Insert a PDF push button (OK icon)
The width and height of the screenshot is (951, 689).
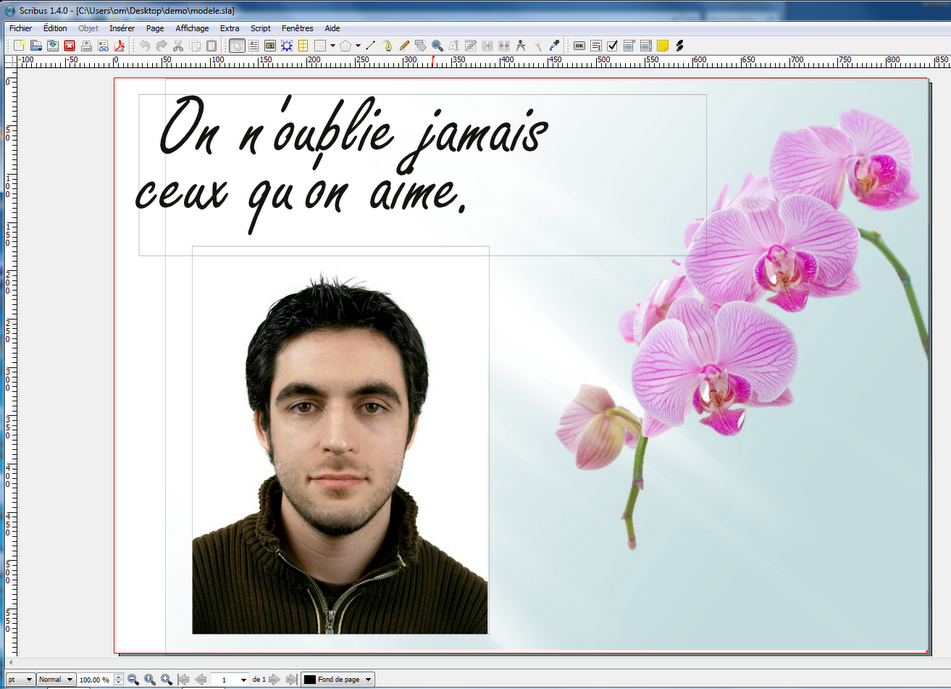[x=579, y=45]
